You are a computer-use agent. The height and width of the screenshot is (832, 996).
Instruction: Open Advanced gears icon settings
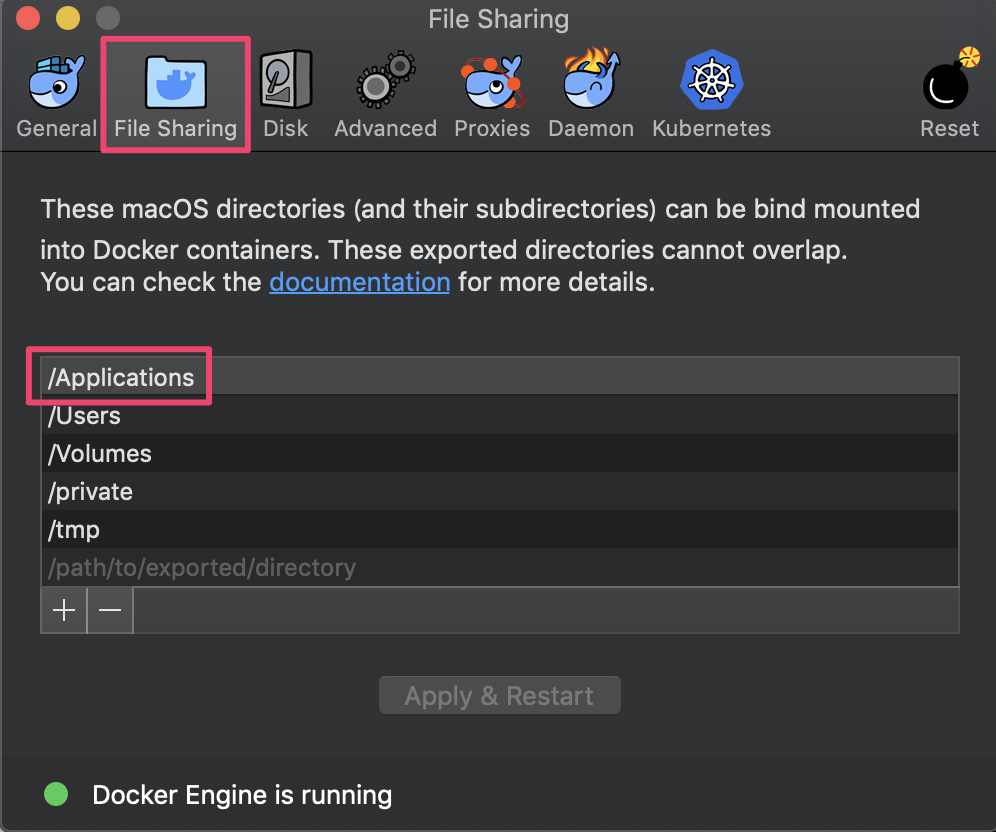(385, 84)
